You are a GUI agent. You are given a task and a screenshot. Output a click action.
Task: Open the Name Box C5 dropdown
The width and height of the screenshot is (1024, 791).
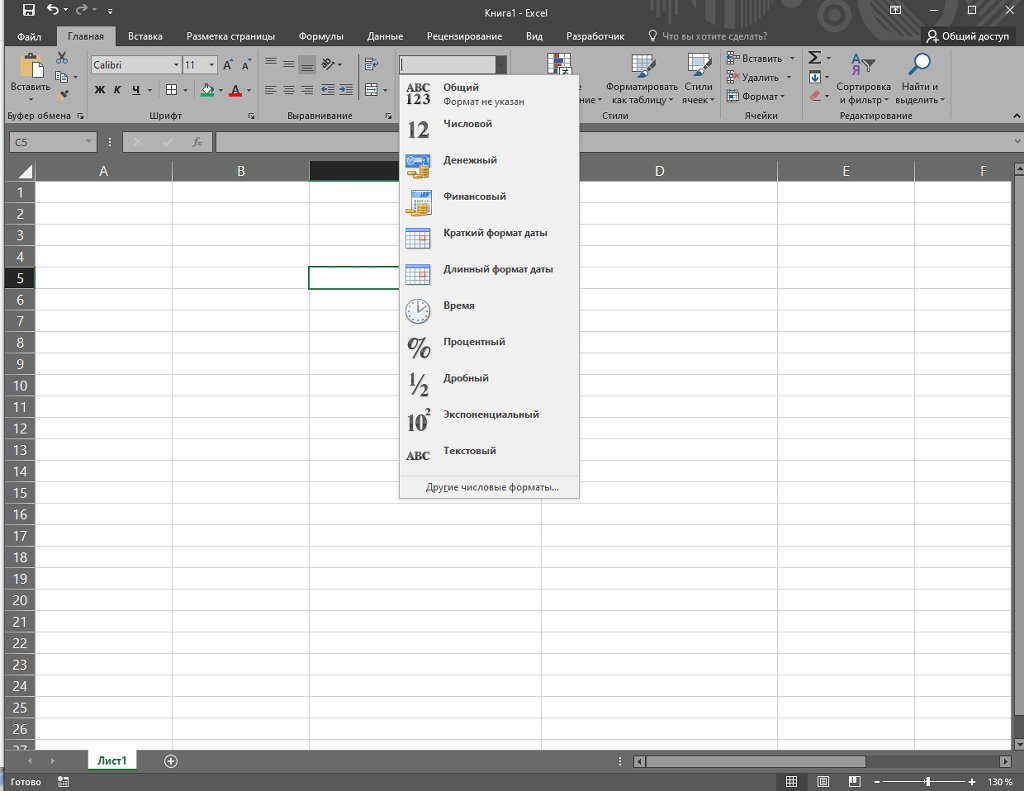coord(88,142)
